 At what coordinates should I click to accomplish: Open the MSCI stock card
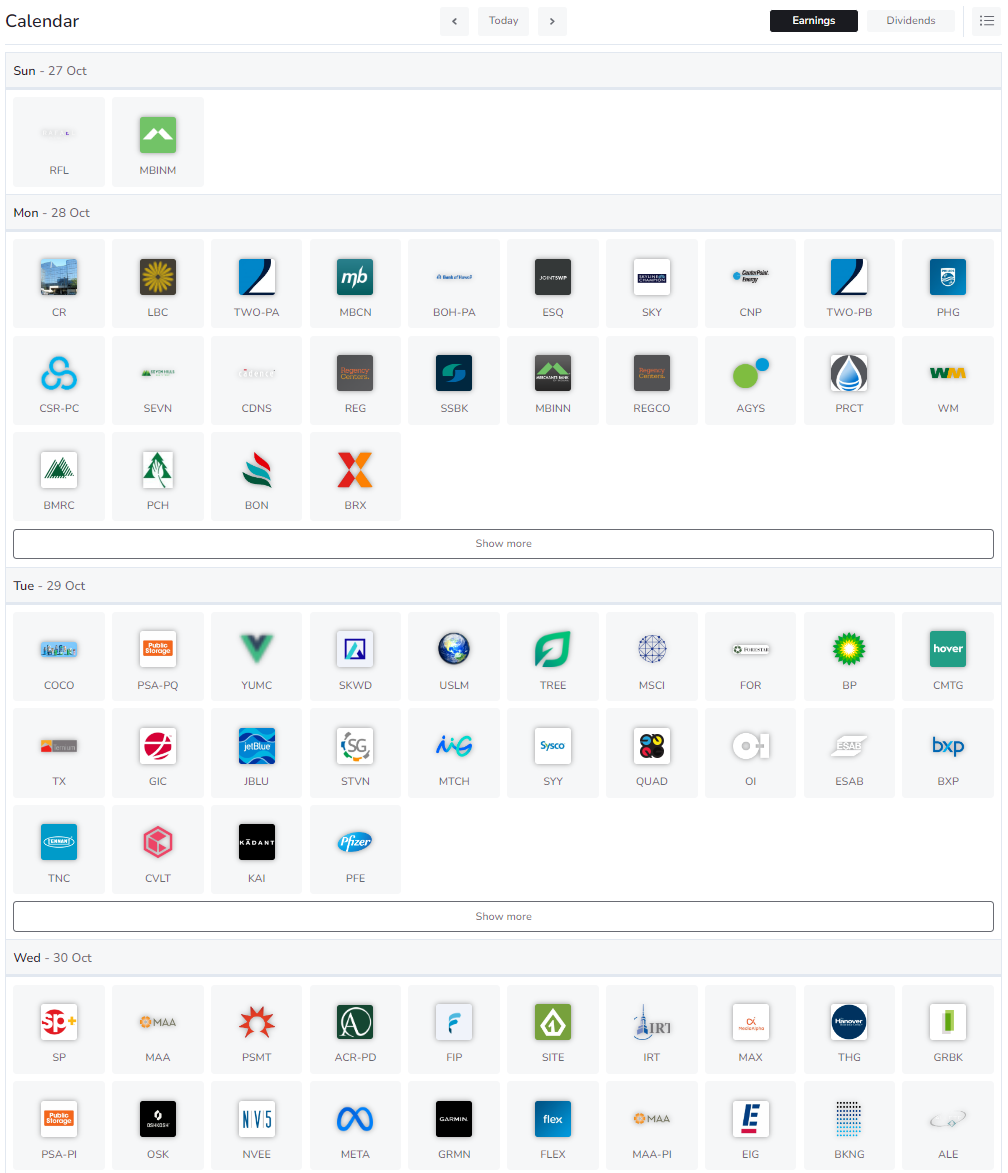click(x=652, y=656)
